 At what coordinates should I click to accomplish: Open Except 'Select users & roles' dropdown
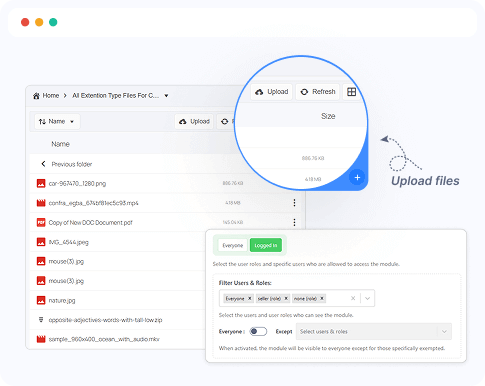pyautogui.click(x=374, y=331)
